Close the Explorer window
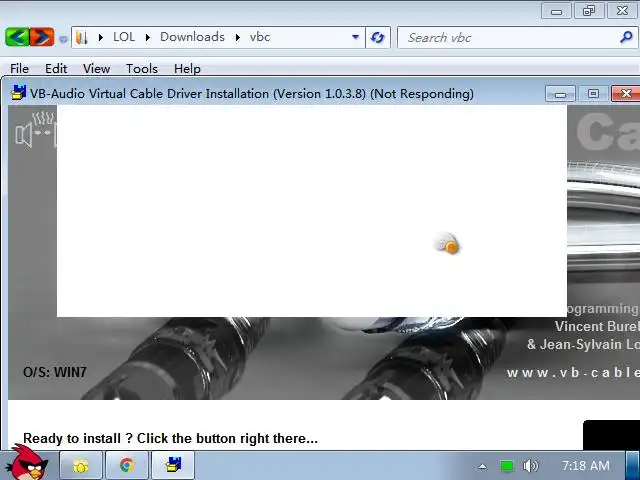Image resolution: width=640 pixels, height=480 pixels. tap(622, 11)
